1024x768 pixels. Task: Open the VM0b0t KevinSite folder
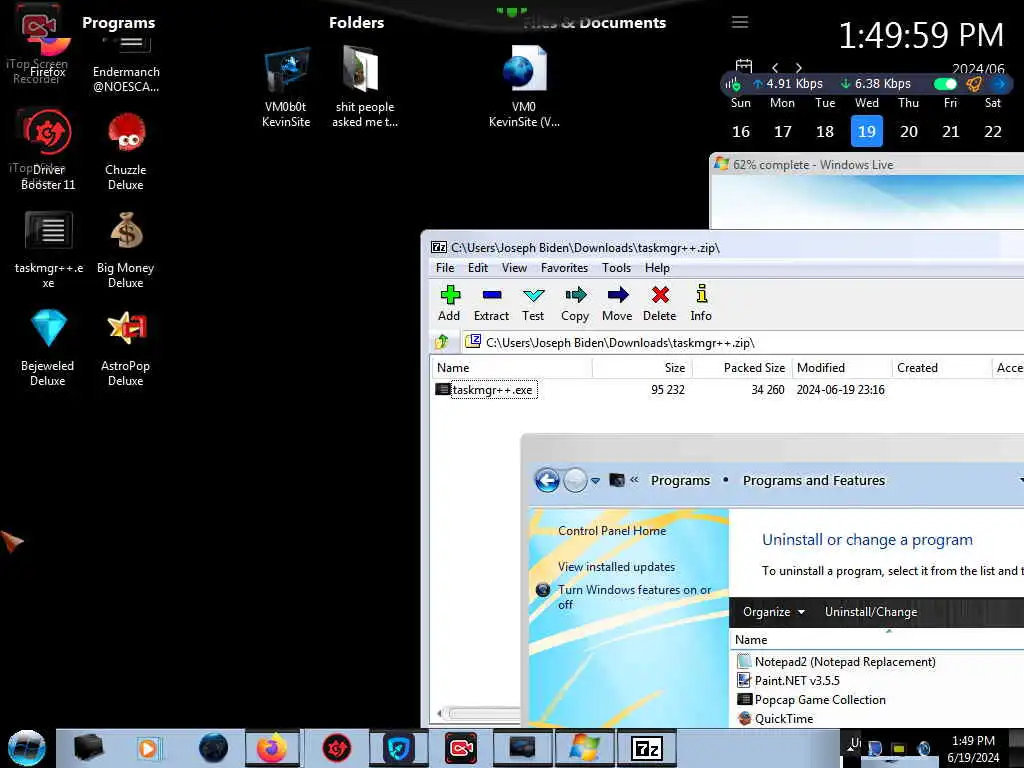pyautogui.click(x=286, y=87)
